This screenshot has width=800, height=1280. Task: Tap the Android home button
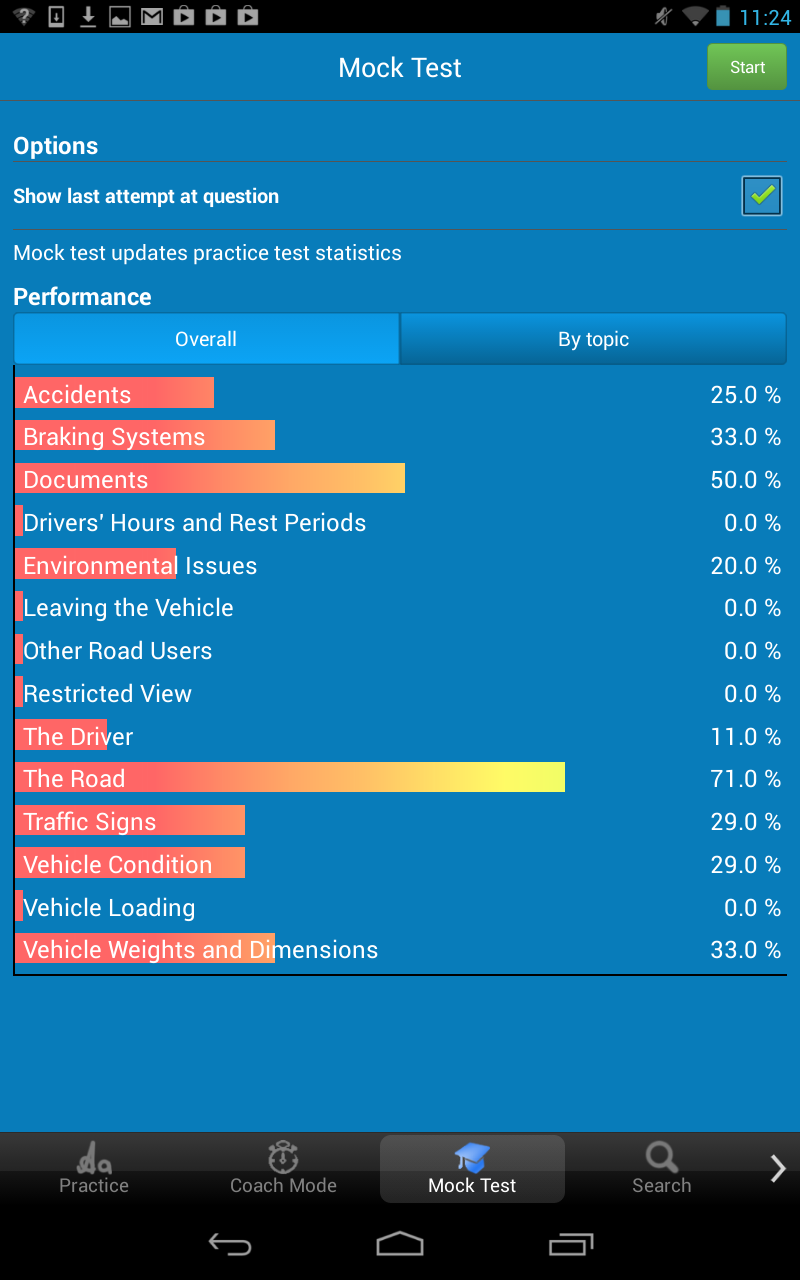tap(400, 1245)
